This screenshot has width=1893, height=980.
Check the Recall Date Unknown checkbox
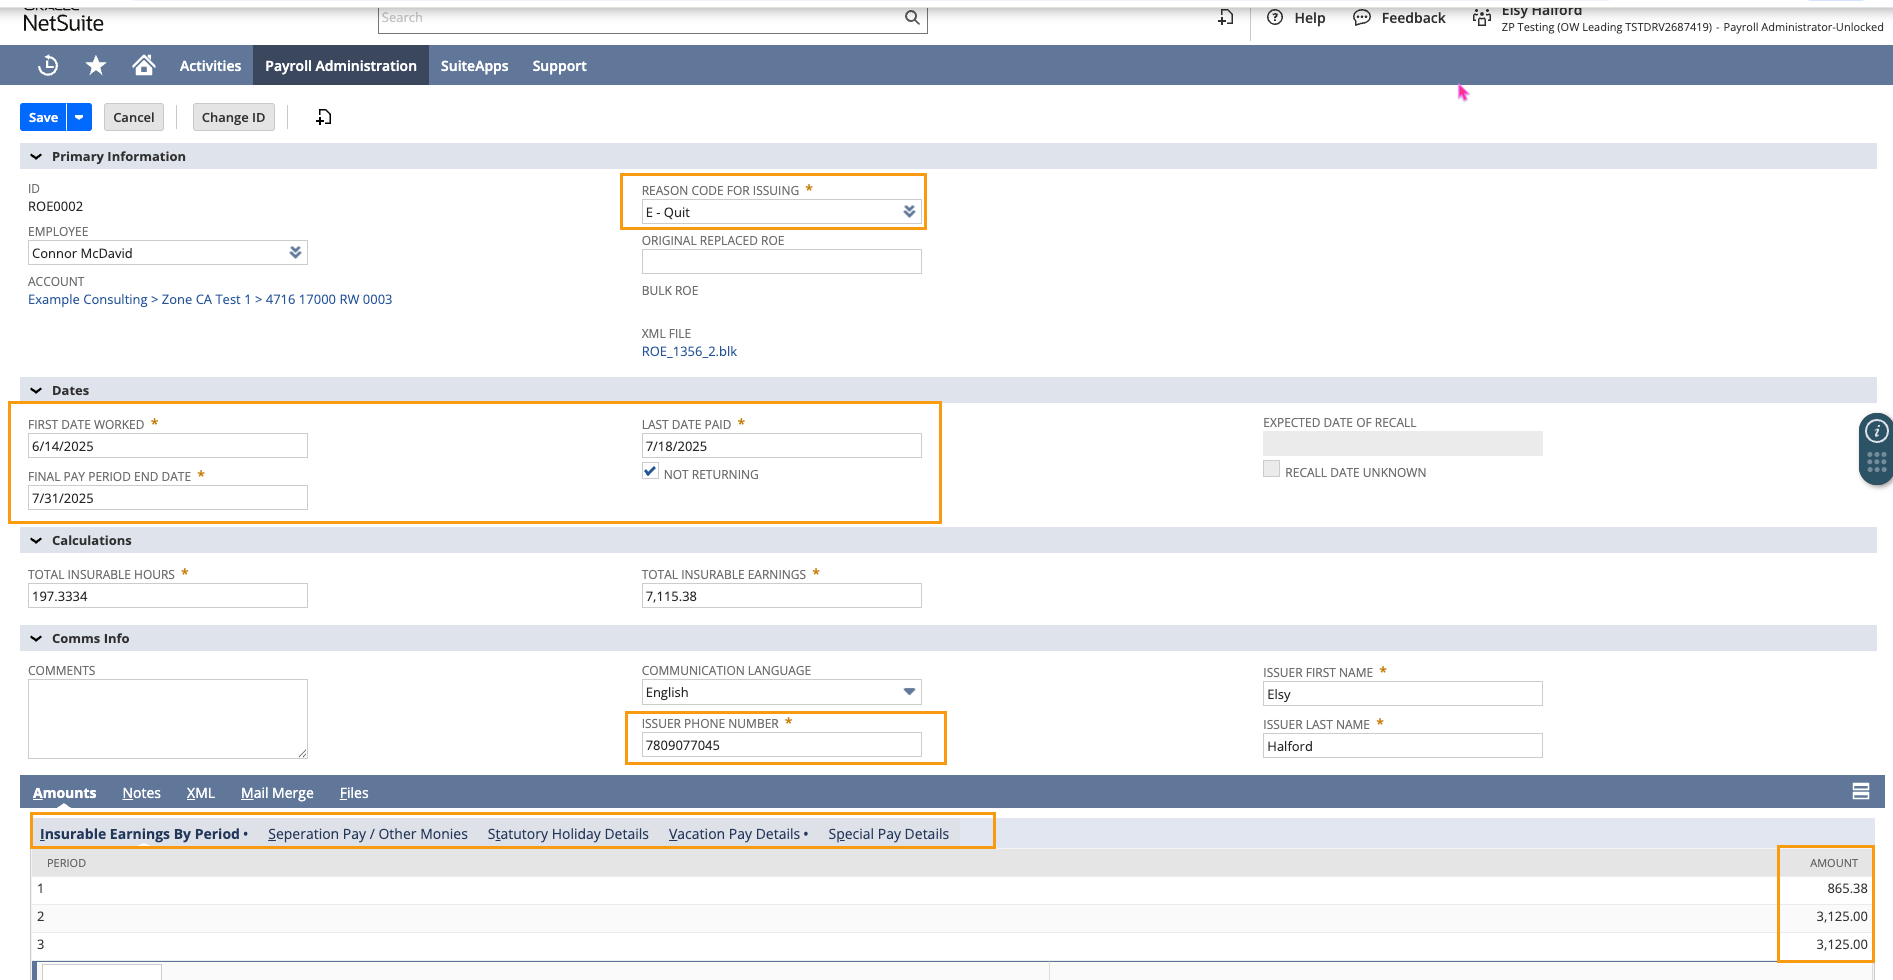[x=1271, y=469]
